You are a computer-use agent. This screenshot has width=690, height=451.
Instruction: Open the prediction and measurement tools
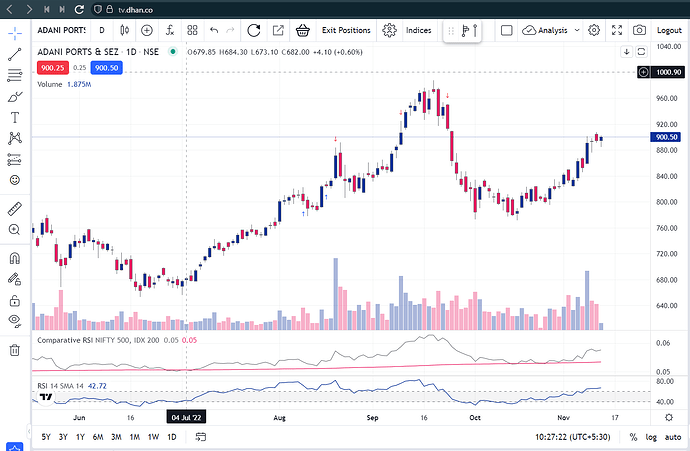pos(15,159)
